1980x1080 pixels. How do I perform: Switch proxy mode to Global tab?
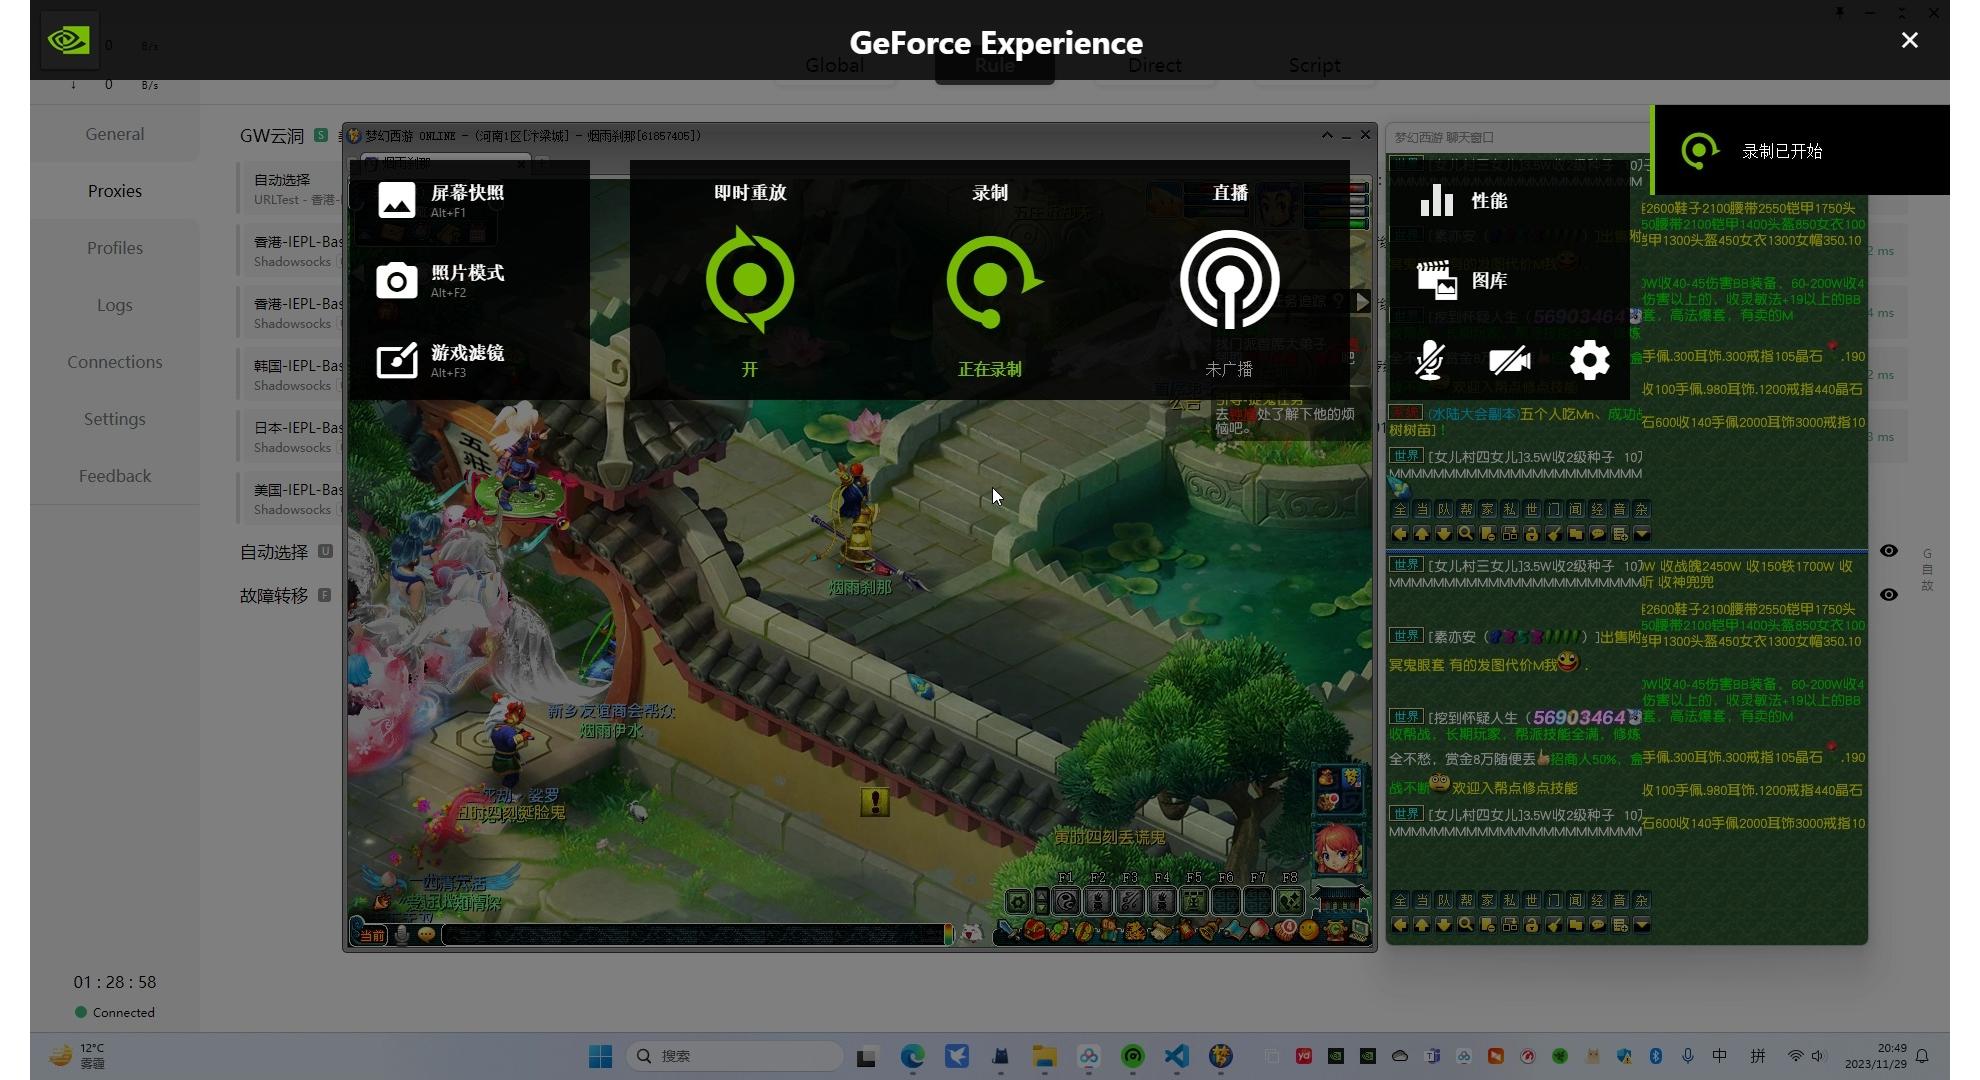pyautogui.click(x=834, y=65)
